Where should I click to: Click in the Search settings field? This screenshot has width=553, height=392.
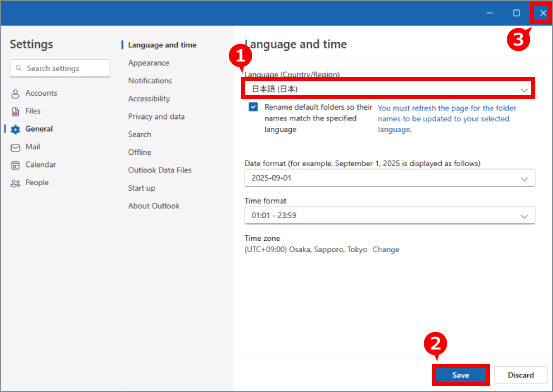[x=60, y=68]
